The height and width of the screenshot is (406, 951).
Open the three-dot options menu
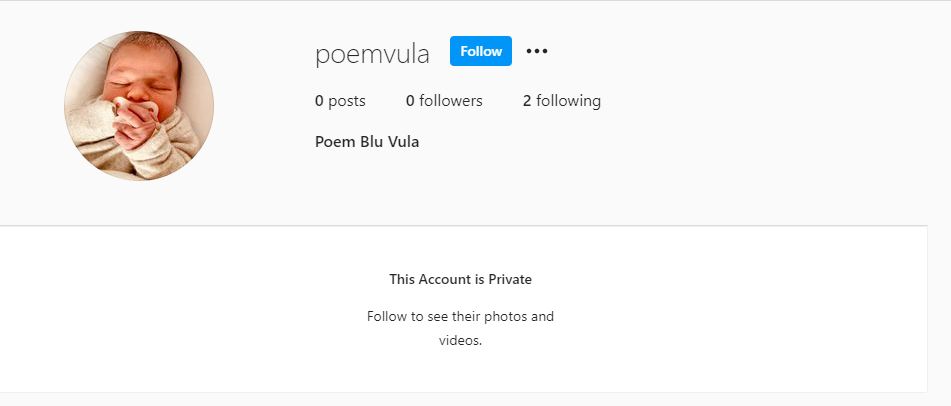537,51
